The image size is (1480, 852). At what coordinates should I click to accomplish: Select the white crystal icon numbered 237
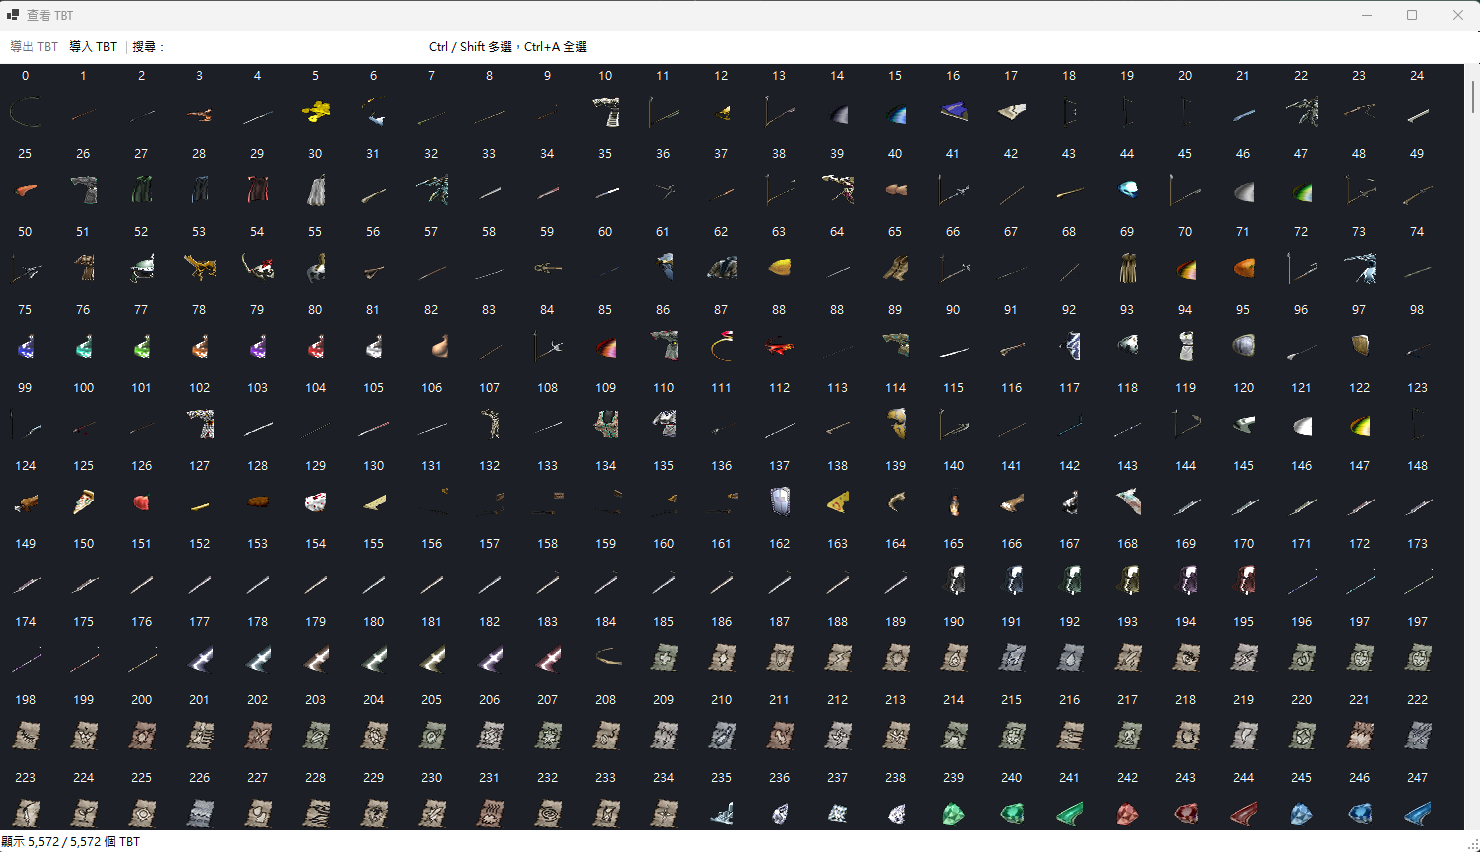coord(838,813)
